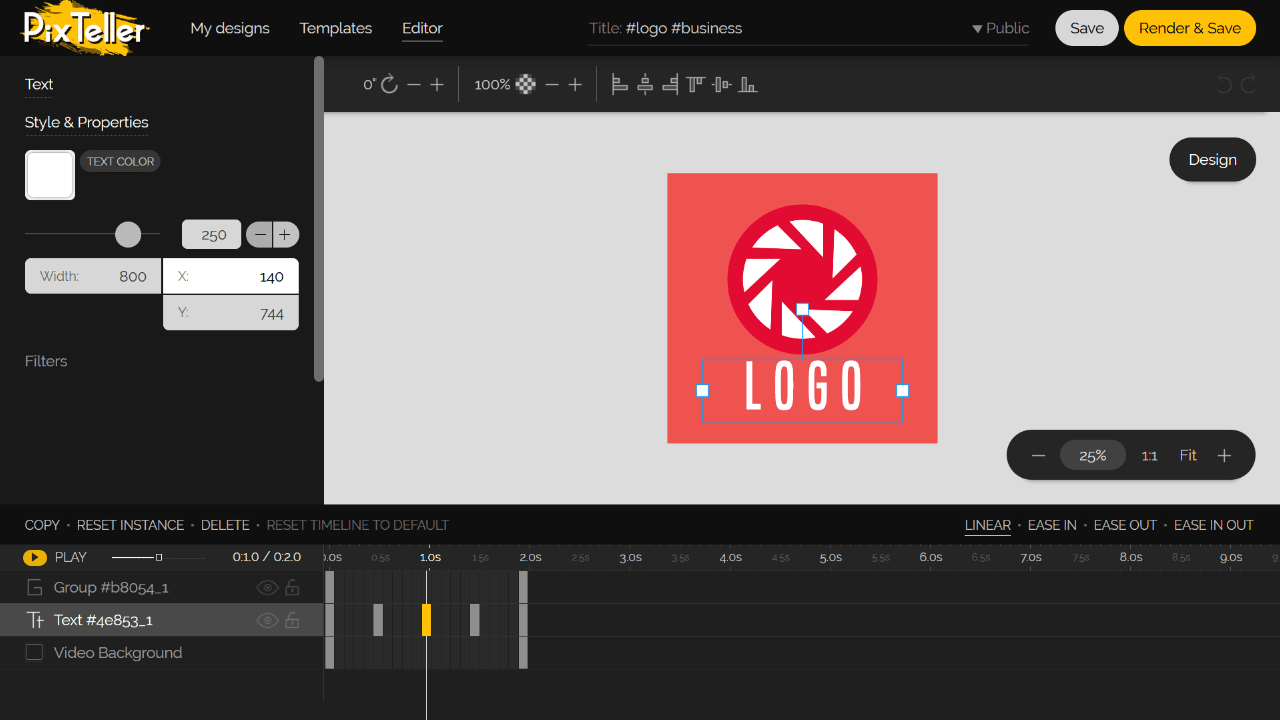The image size is (1280, 720).
Task: Hide the Text #4e853_1 layer
Action: coord(267,619)
